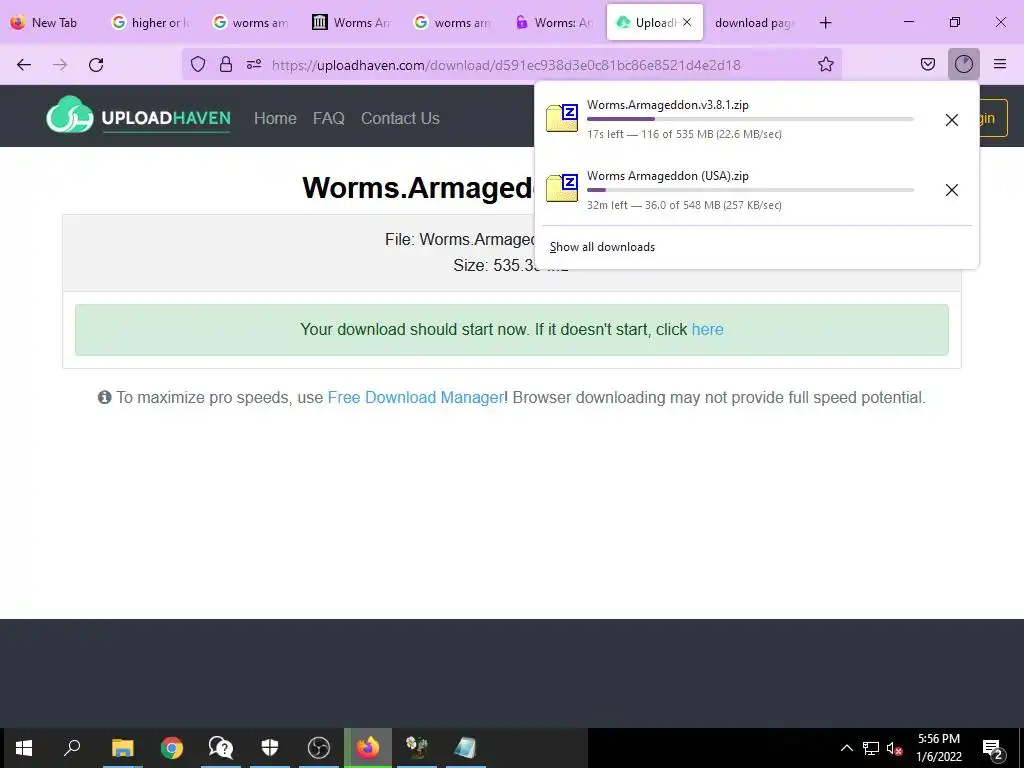Select '17s left — 116 of 535 MB' status text

pyautogui.click(x=684, y=134)
